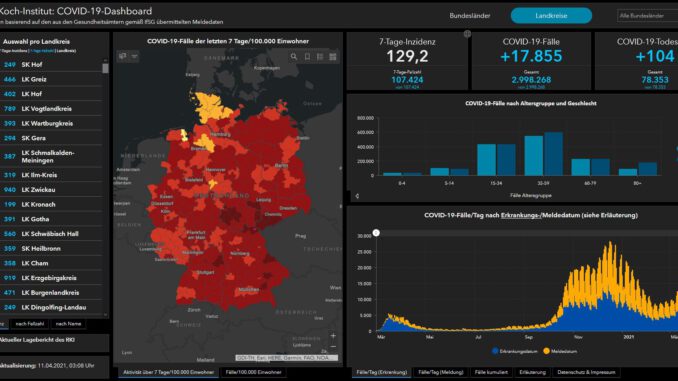
Task: Click the Erkrankungs- underlined link in chart title
Action: 521,215
